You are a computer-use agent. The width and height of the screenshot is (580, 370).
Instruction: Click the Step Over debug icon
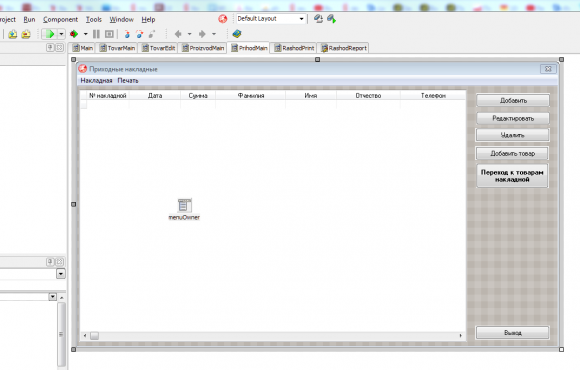[x=139, y=34]
